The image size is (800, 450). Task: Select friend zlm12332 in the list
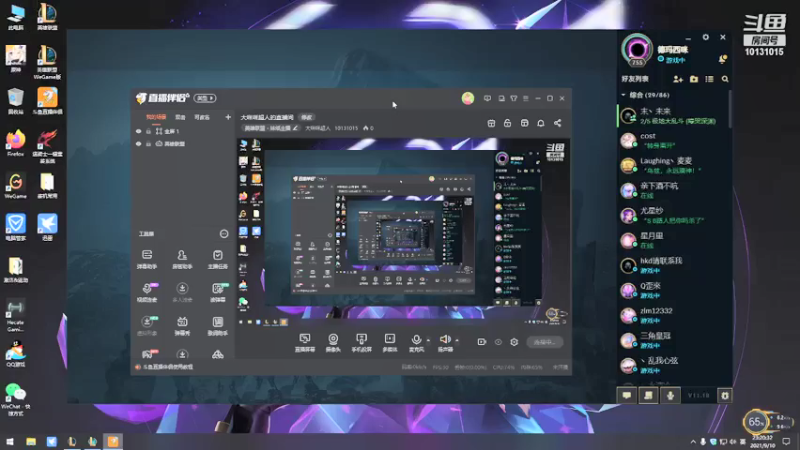673,315
